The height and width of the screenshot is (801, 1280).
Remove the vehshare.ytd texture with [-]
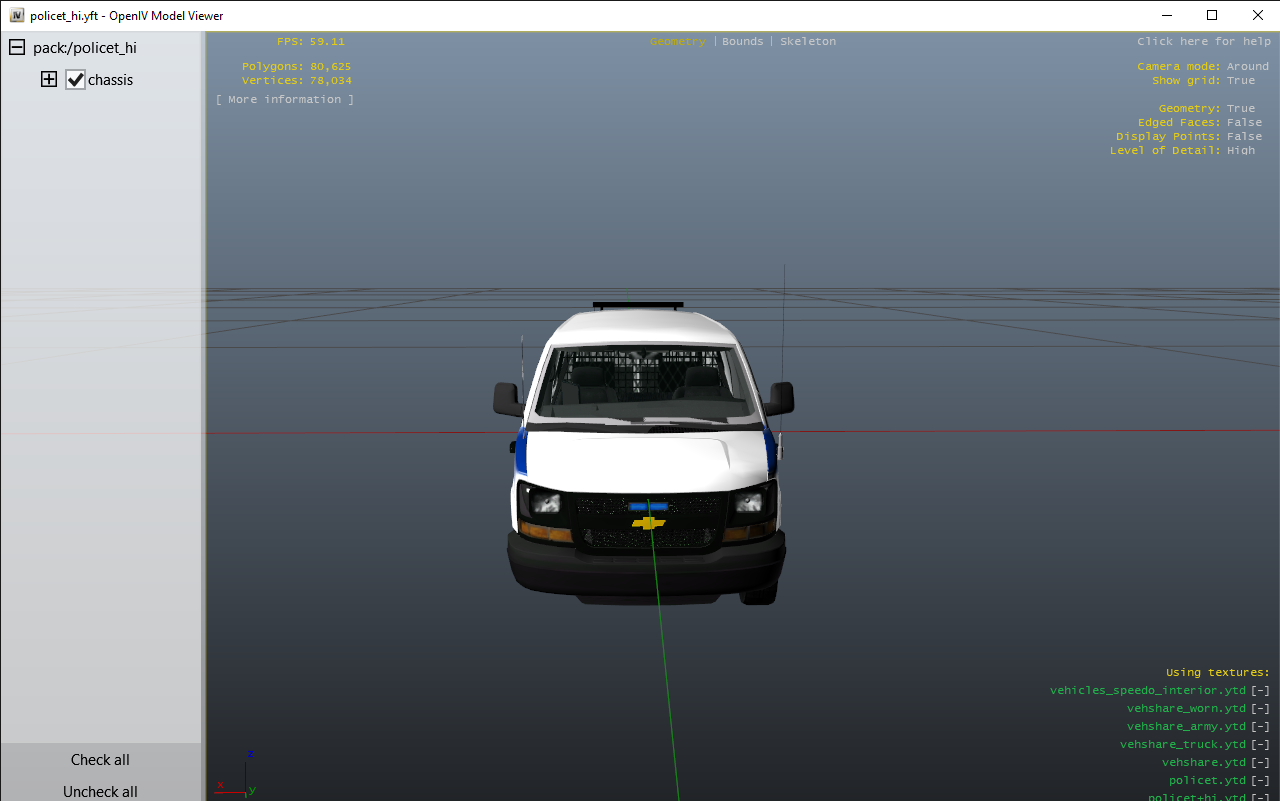point(1260,763)
